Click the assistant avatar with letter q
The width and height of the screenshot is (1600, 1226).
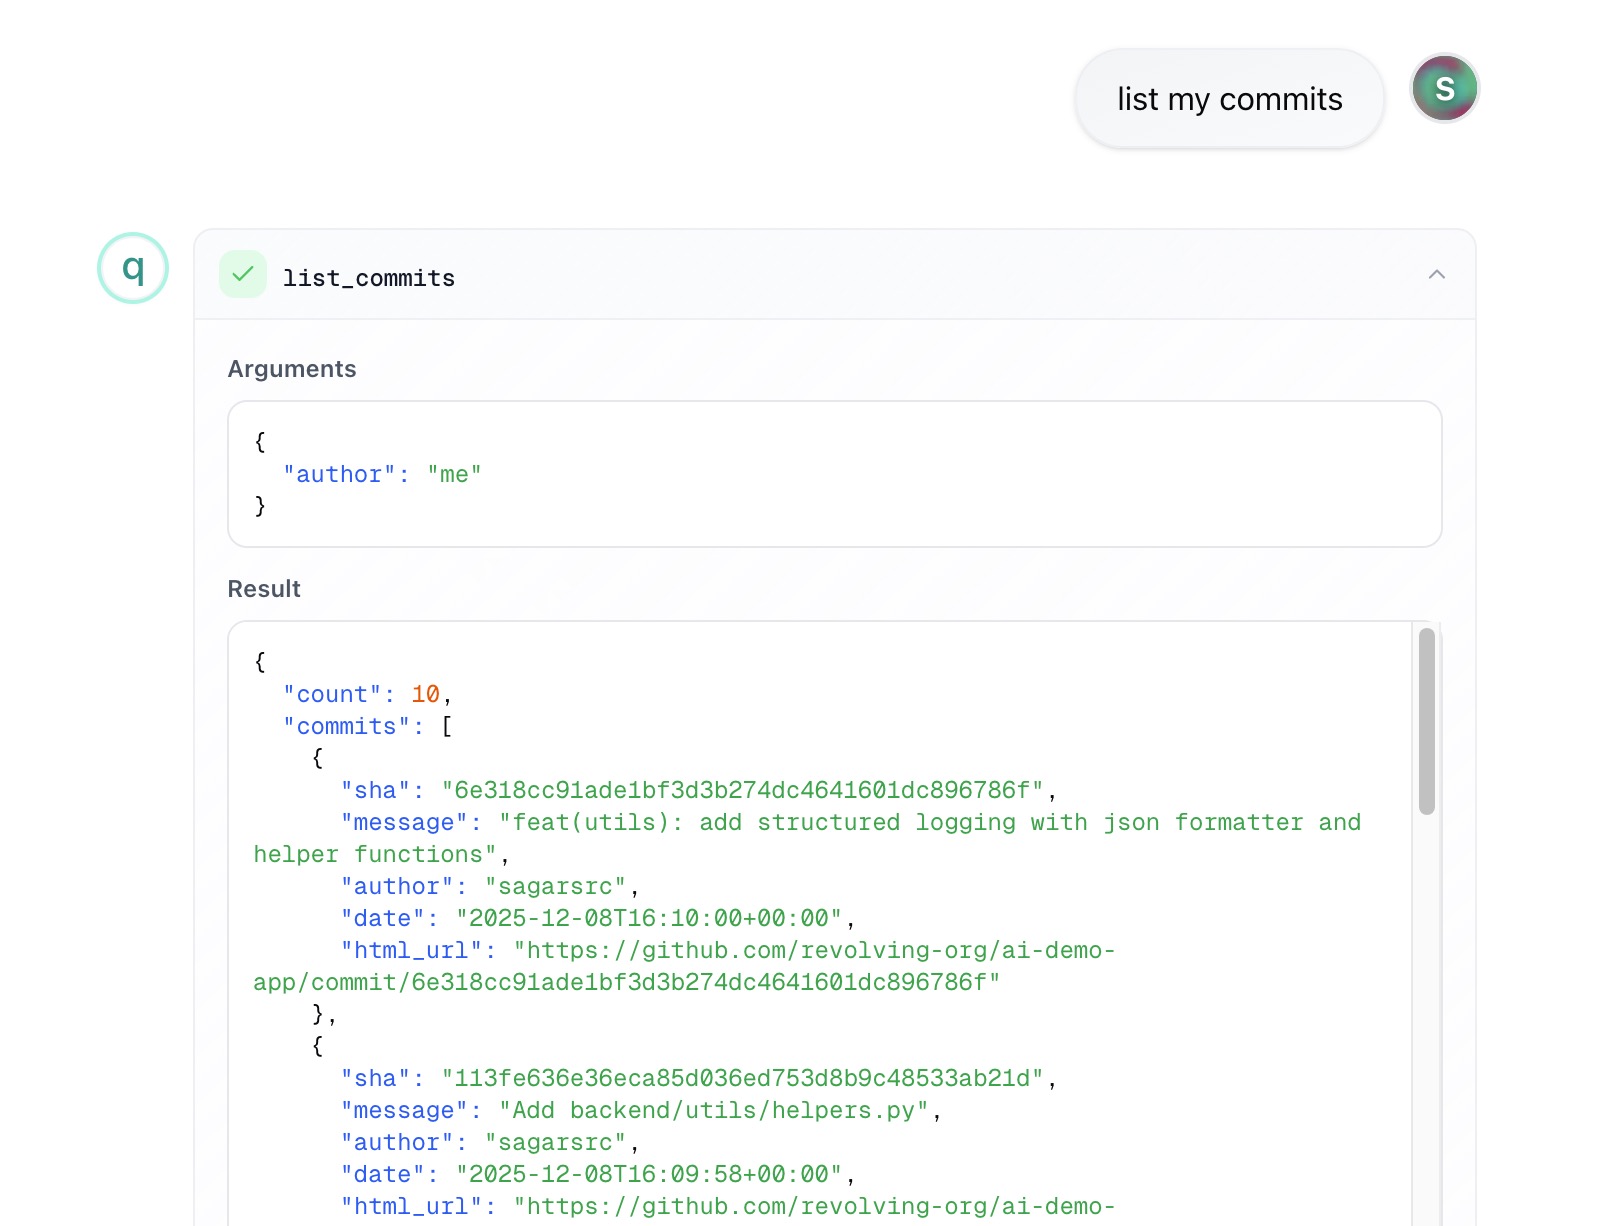click(133, 268)
